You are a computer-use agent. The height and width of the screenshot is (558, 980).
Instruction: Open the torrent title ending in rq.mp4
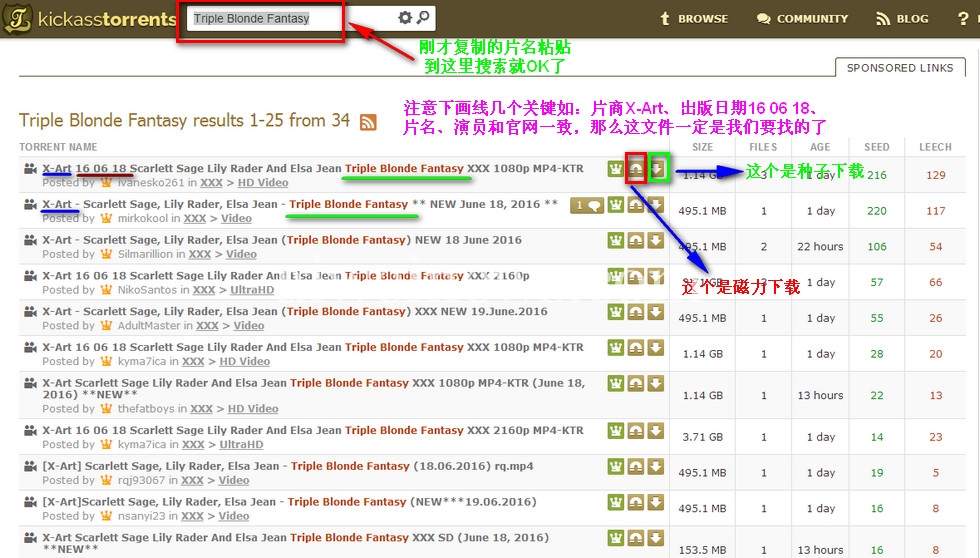coord(288,466)
